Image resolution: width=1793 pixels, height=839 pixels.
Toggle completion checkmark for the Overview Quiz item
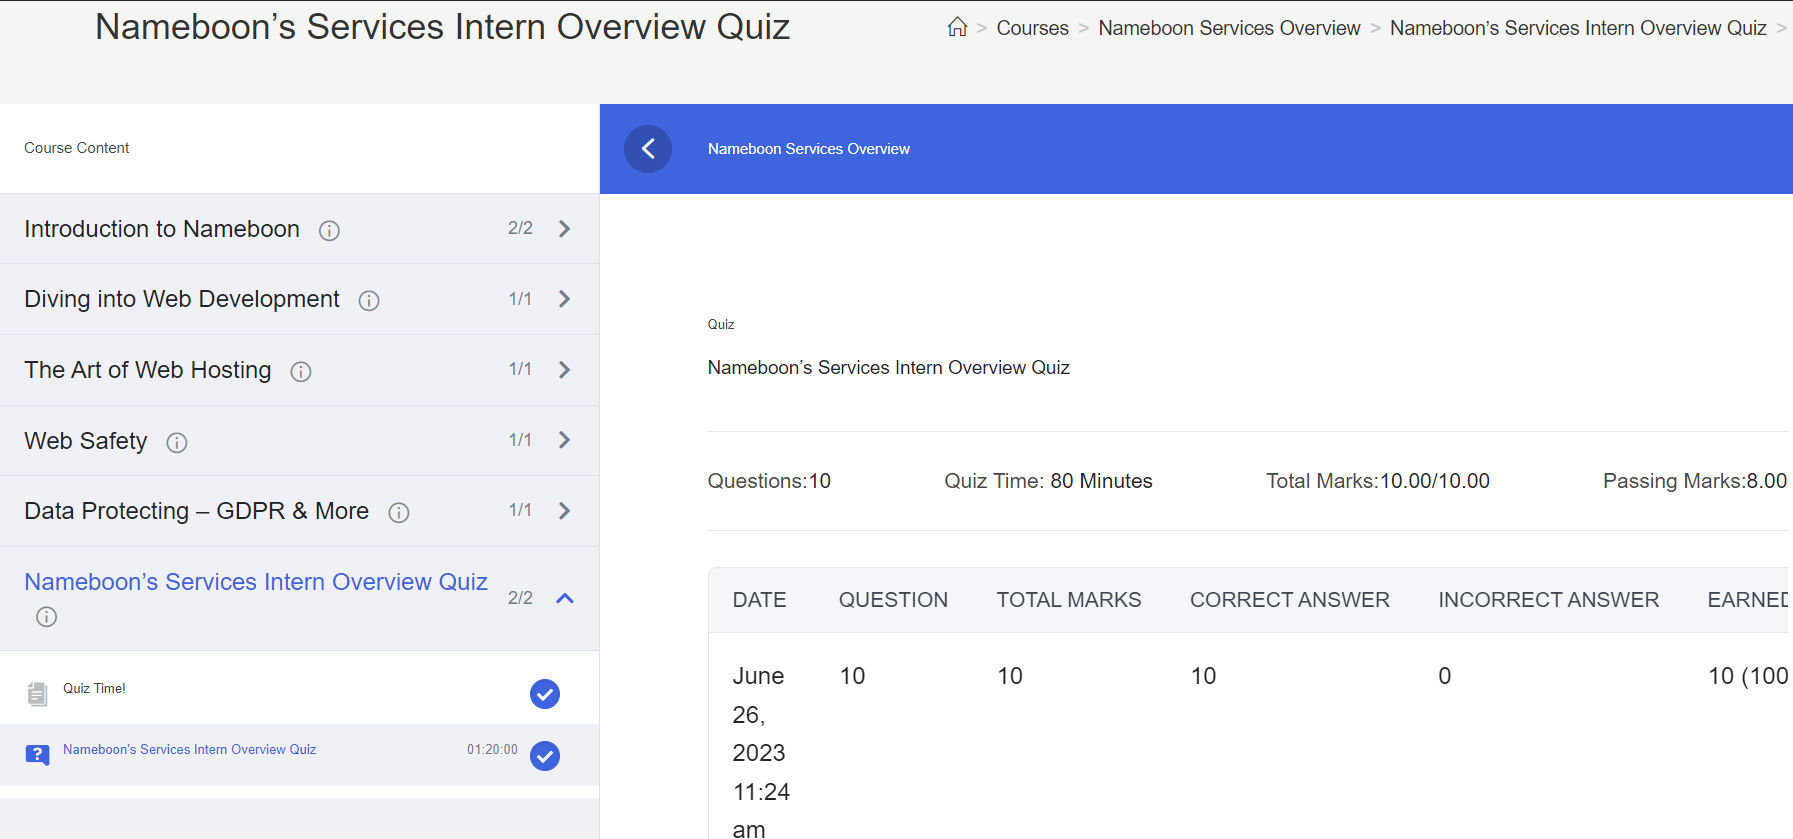545,756
